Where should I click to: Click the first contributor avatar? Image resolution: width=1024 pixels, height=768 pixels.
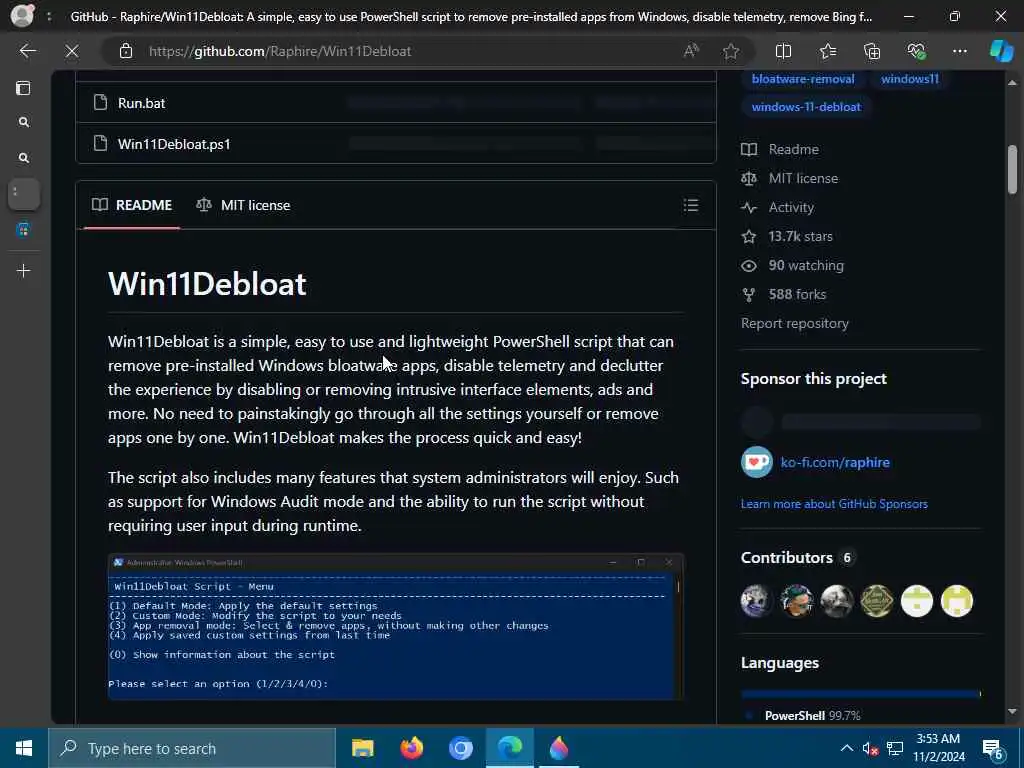[x=756, y=601]
